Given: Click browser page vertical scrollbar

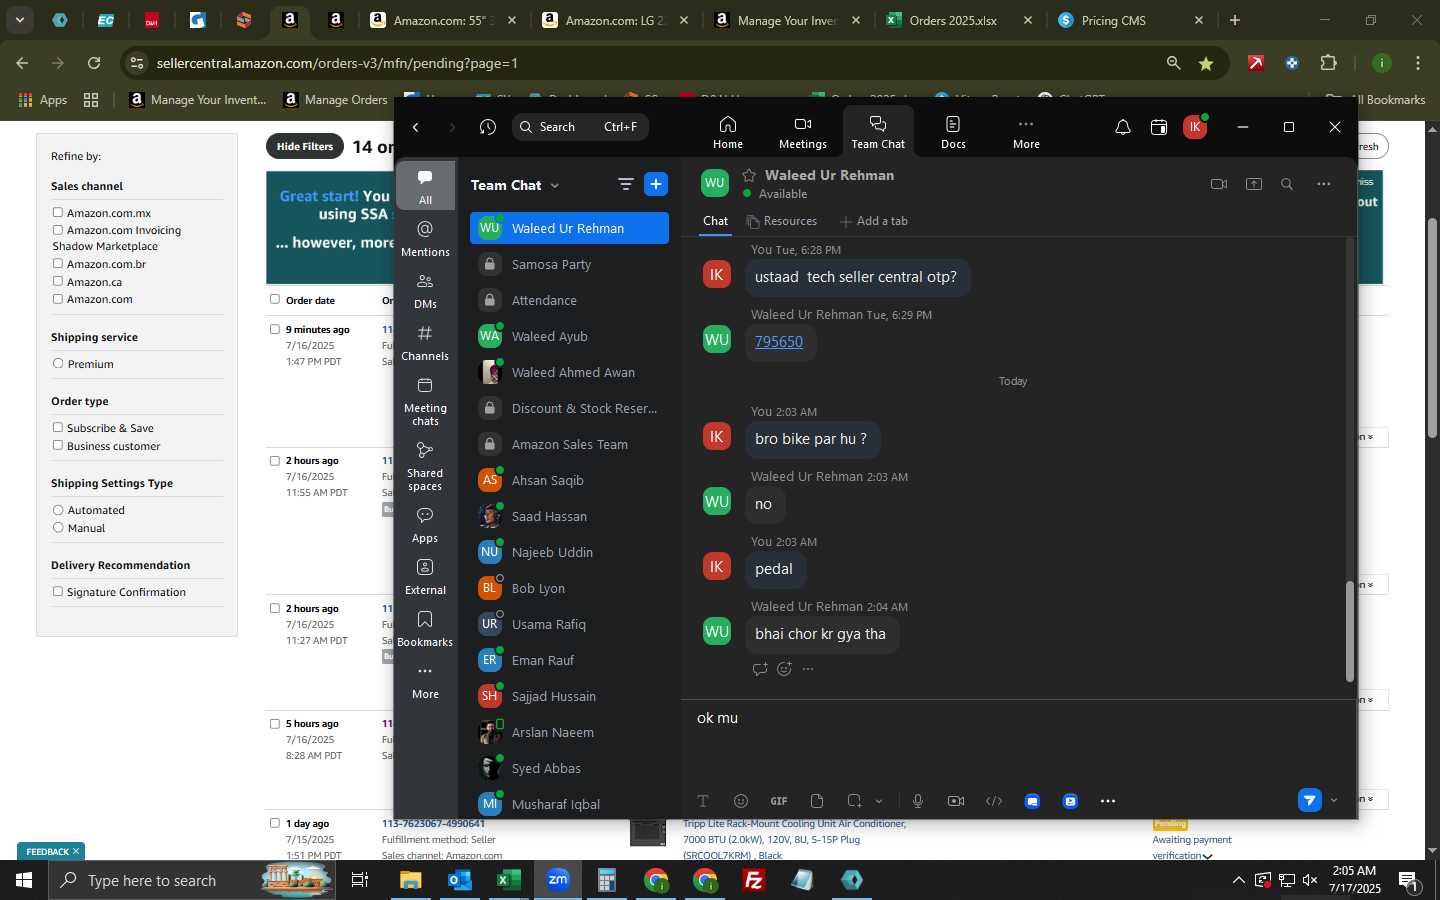Looking at the screenshot, I should pos(1432,330).
